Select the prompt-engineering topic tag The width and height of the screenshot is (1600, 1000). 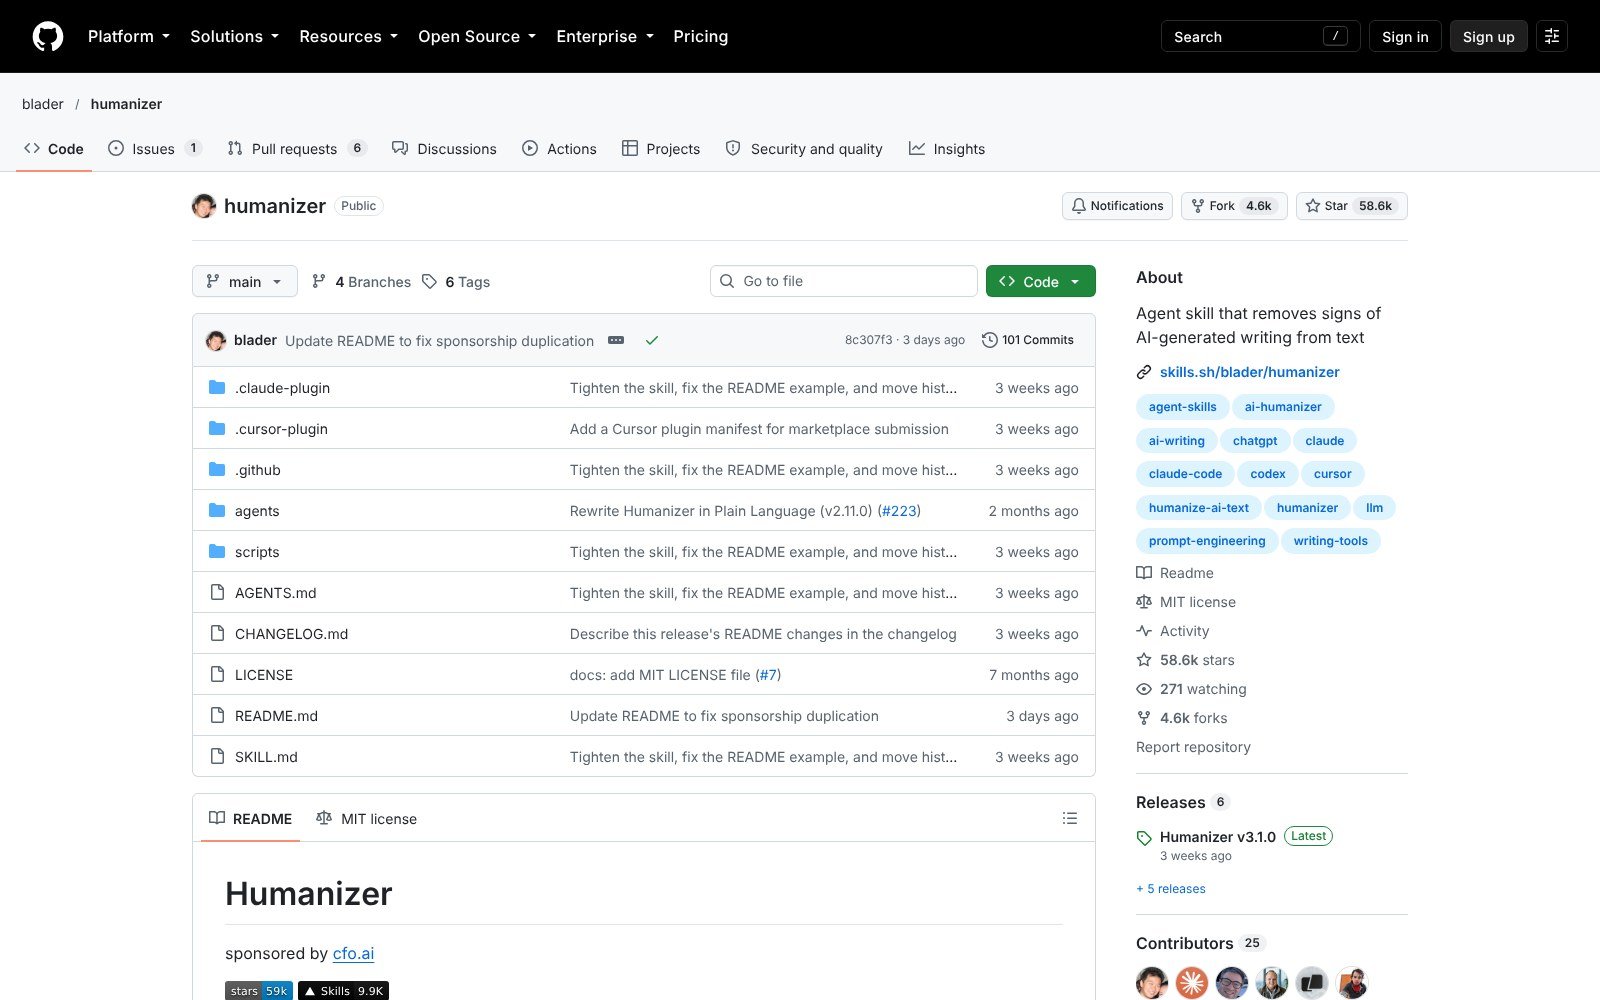[1207, 541]
